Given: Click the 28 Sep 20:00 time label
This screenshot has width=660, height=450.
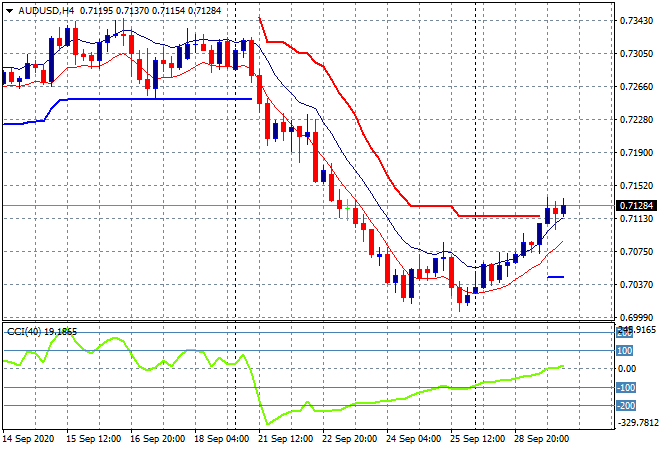Looking at the screenshot, I should (541, 439).
